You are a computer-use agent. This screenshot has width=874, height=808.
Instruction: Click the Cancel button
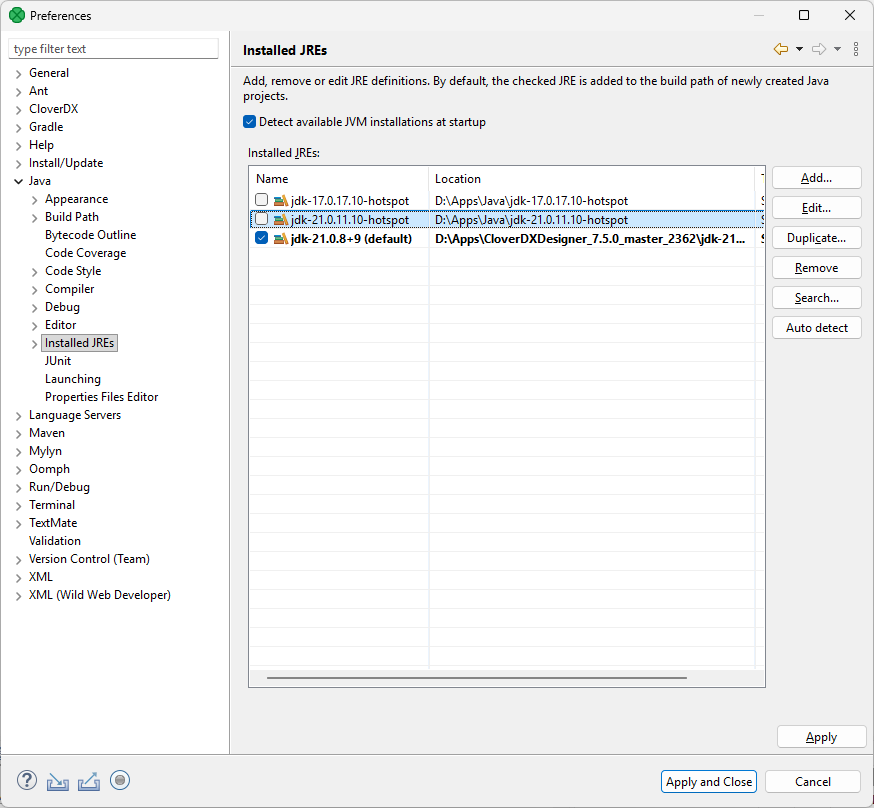(813, 782)
